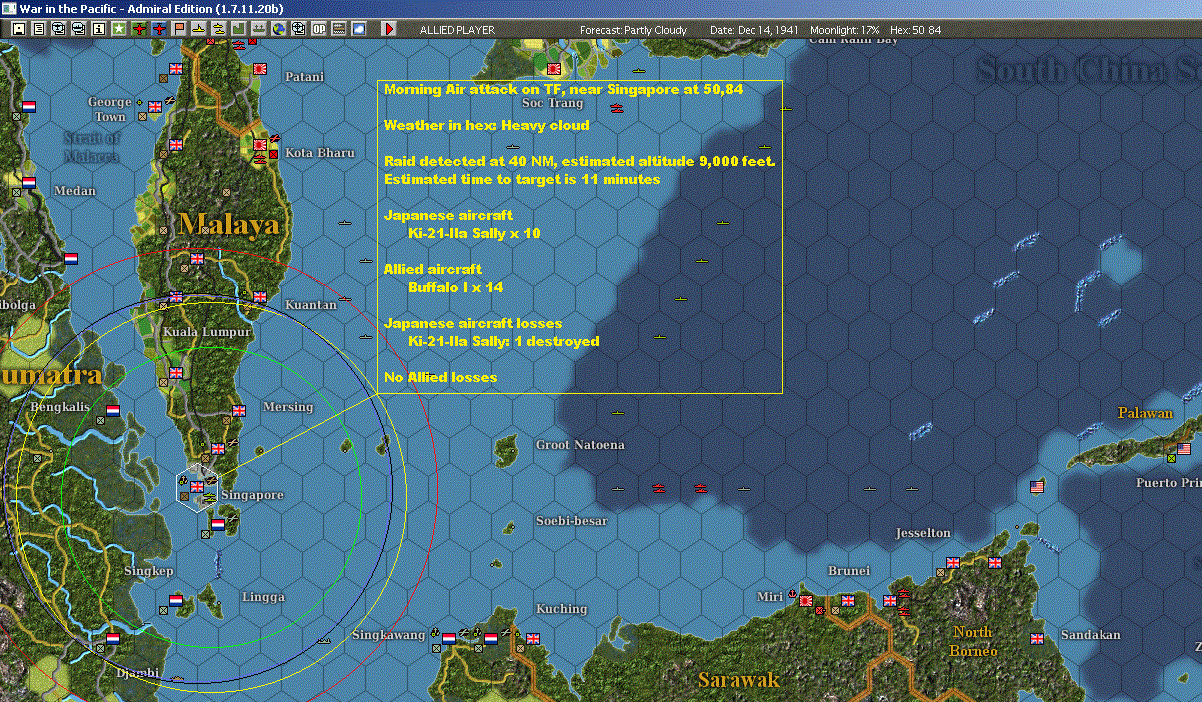Click the Japanese ship marker near Groot Natoena
1202x702 pixels.
click(x=659, y=488)
